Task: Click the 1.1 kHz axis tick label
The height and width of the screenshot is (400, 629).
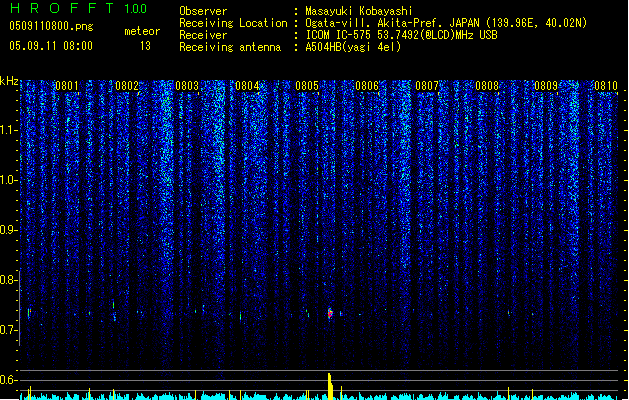Action: pyautogui.click(x=8, y=130)
